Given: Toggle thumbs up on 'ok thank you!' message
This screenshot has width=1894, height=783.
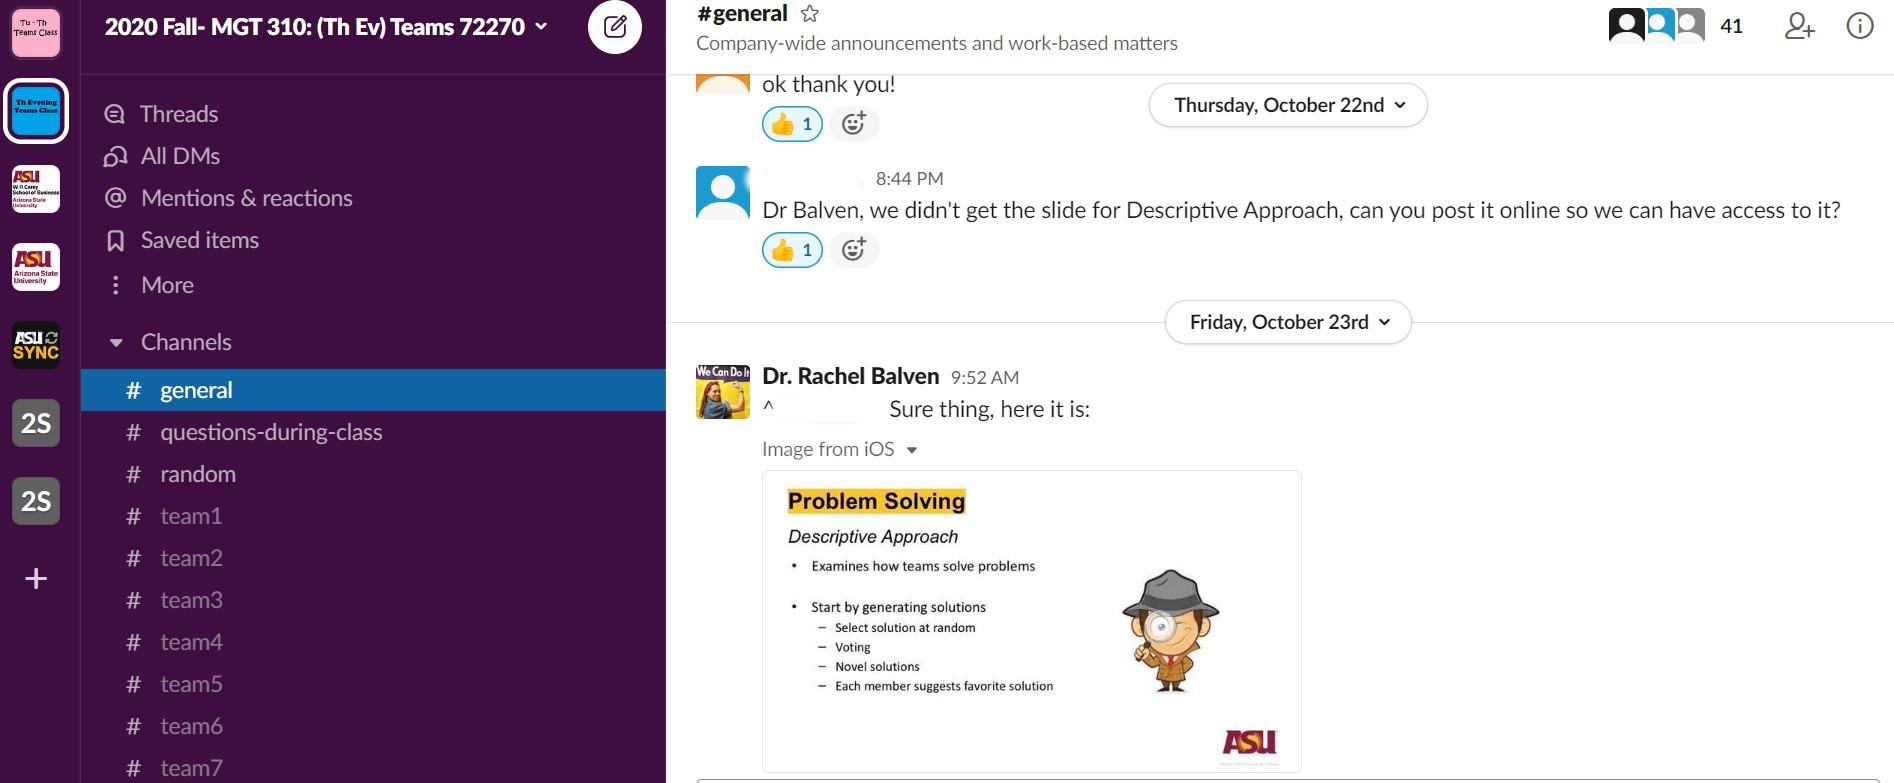Looking at the screenshot, I should point(792,124).
